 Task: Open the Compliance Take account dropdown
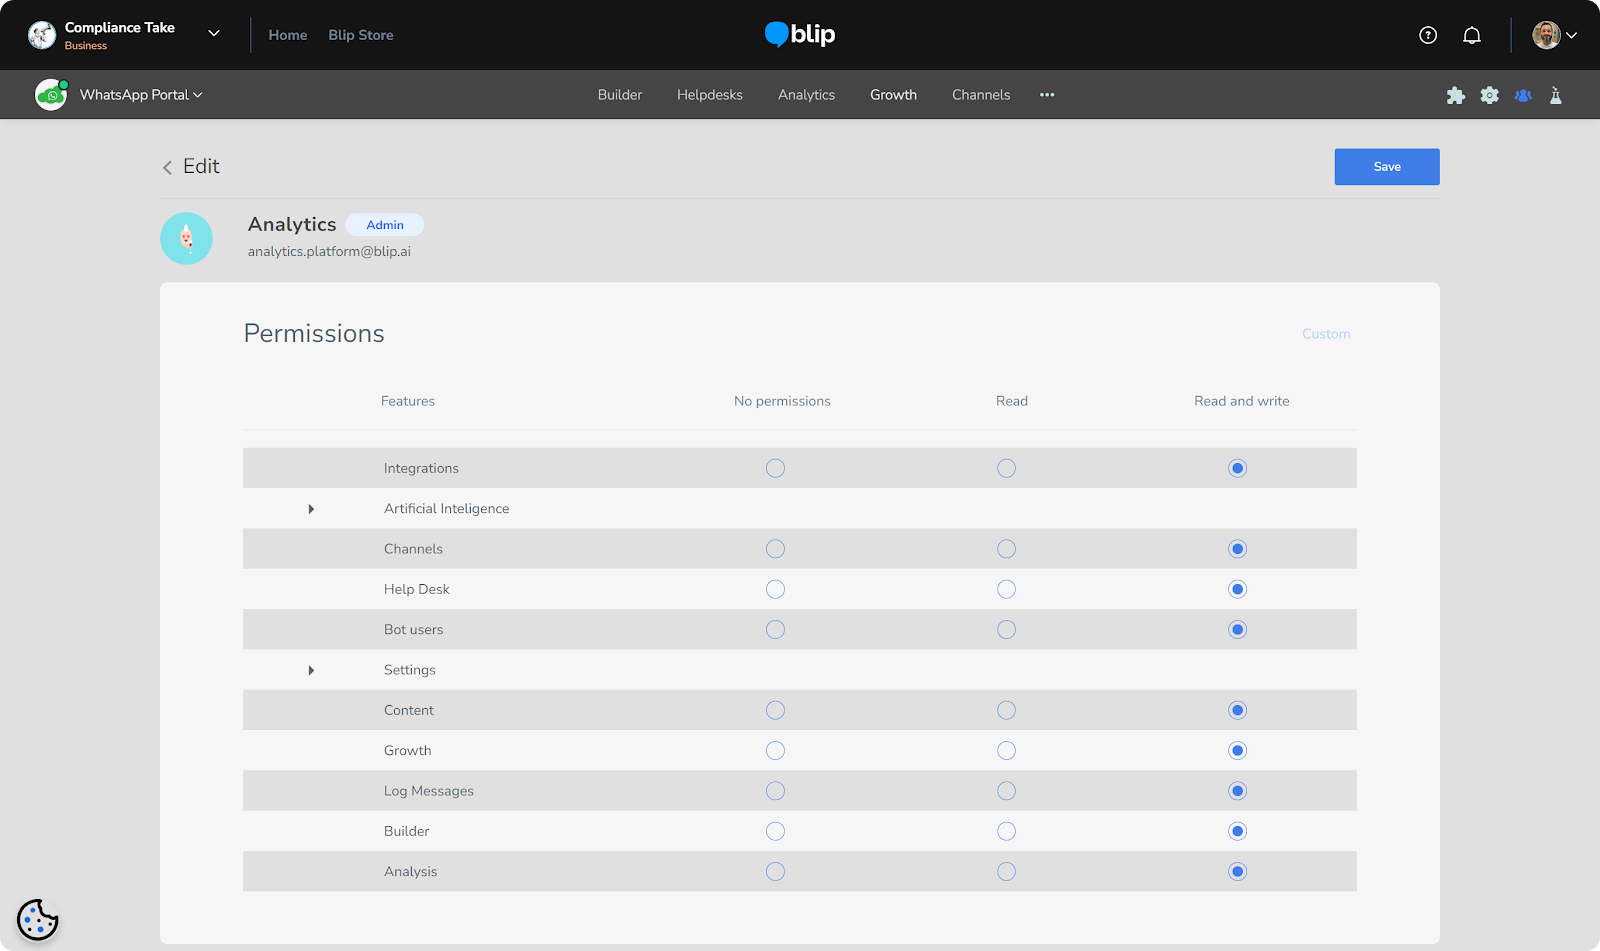213,34
